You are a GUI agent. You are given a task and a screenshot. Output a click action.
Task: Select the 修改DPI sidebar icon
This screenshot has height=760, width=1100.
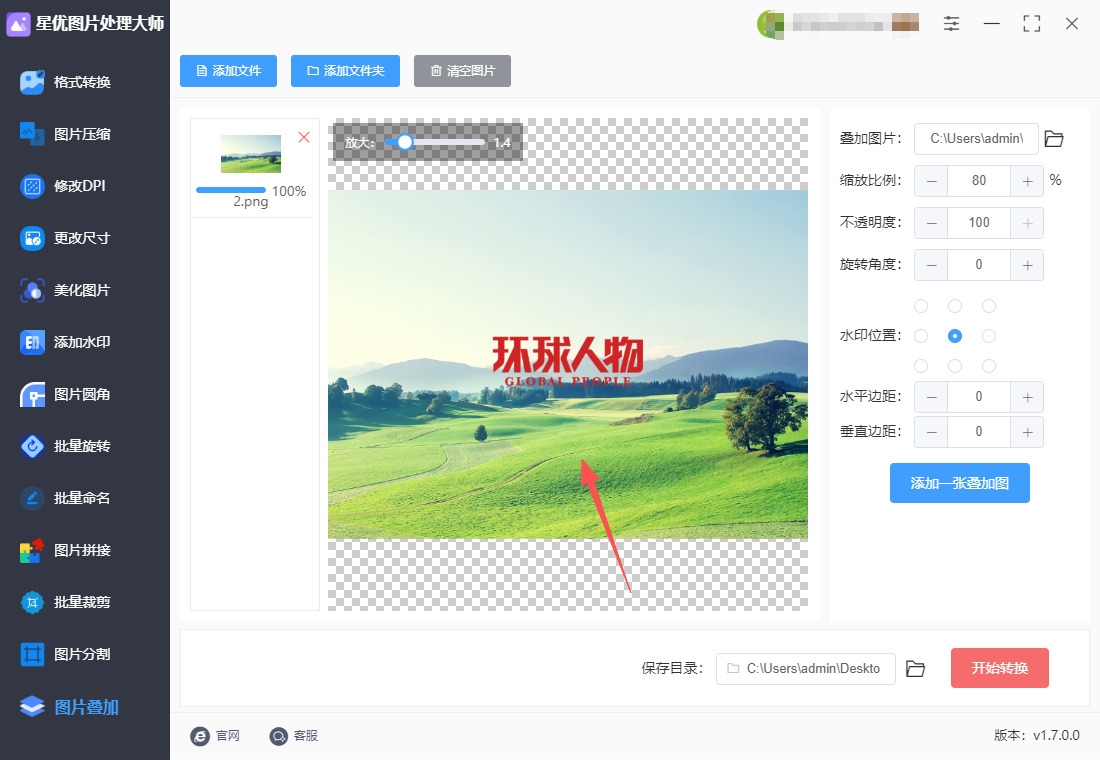click(32, 186)
